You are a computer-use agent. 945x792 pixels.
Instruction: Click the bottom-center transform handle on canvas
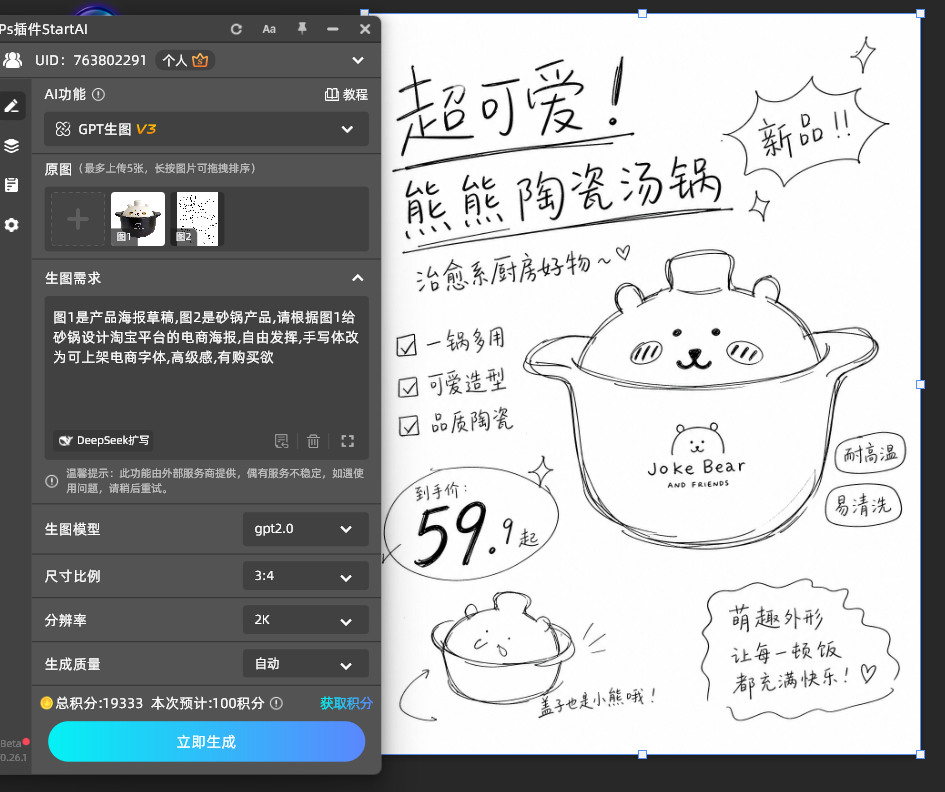tap(642, 755)
